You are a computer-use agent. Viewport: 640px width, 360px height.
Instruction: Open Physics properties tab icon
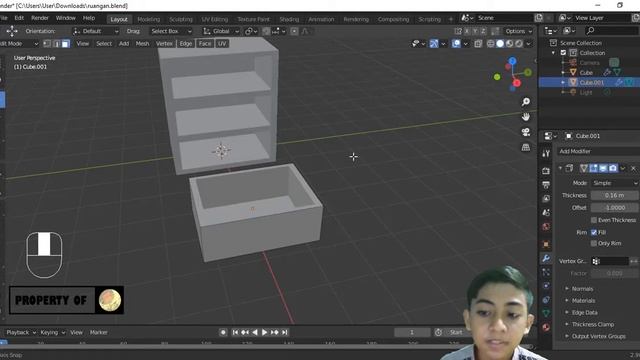[x=546, y=286]
